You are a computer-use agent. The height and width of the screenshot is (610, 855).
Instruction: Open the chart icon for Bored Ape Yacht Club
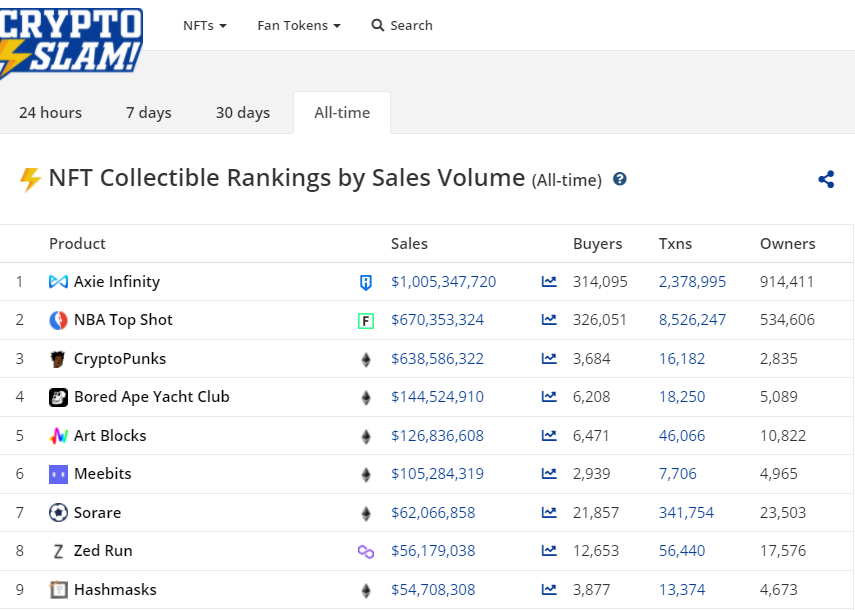click(549, 396)
